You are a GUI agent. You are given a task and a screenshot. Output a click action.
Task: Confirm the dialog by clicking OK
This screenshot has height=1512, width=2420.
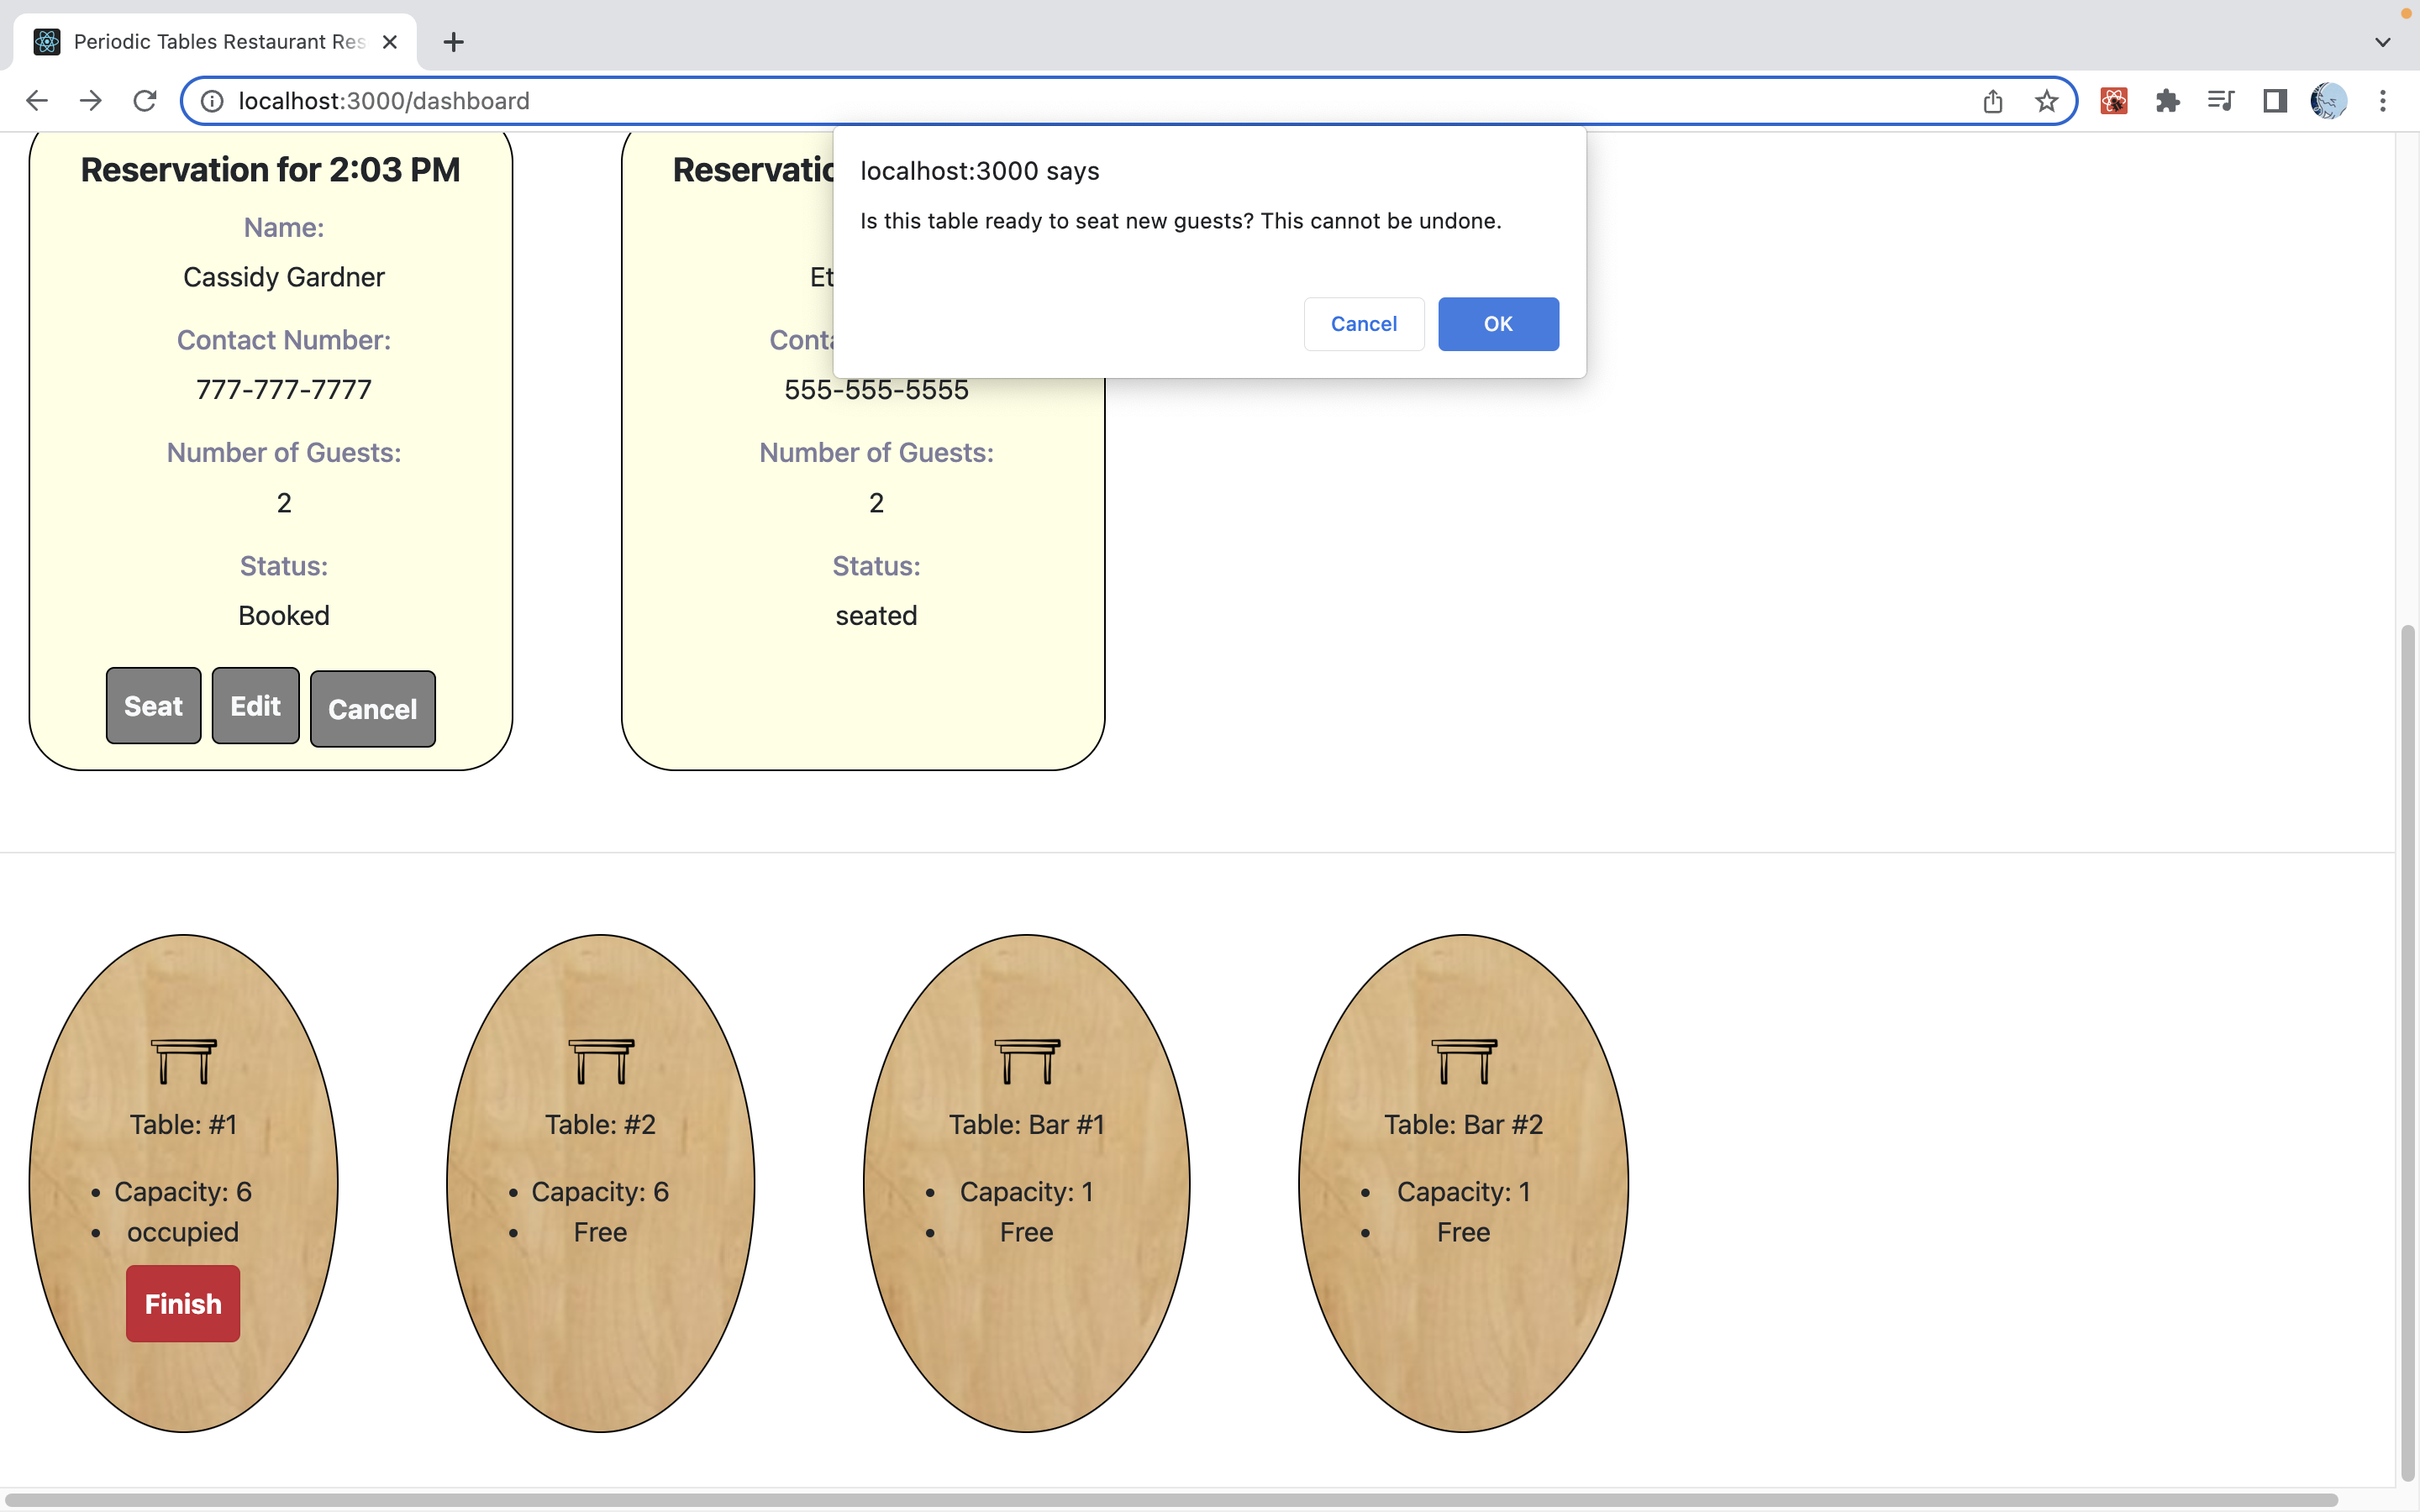click(1497, 323)
